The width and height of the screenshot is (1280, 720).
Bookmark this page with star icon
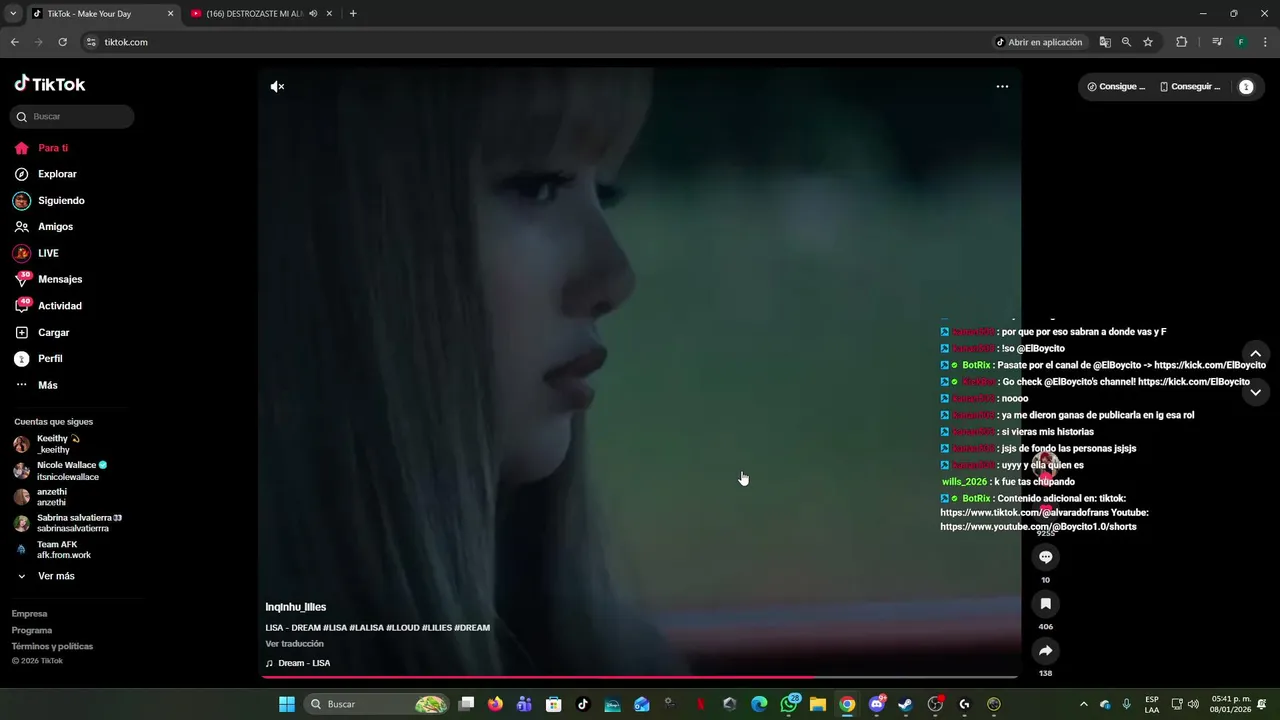(1148, 42)
